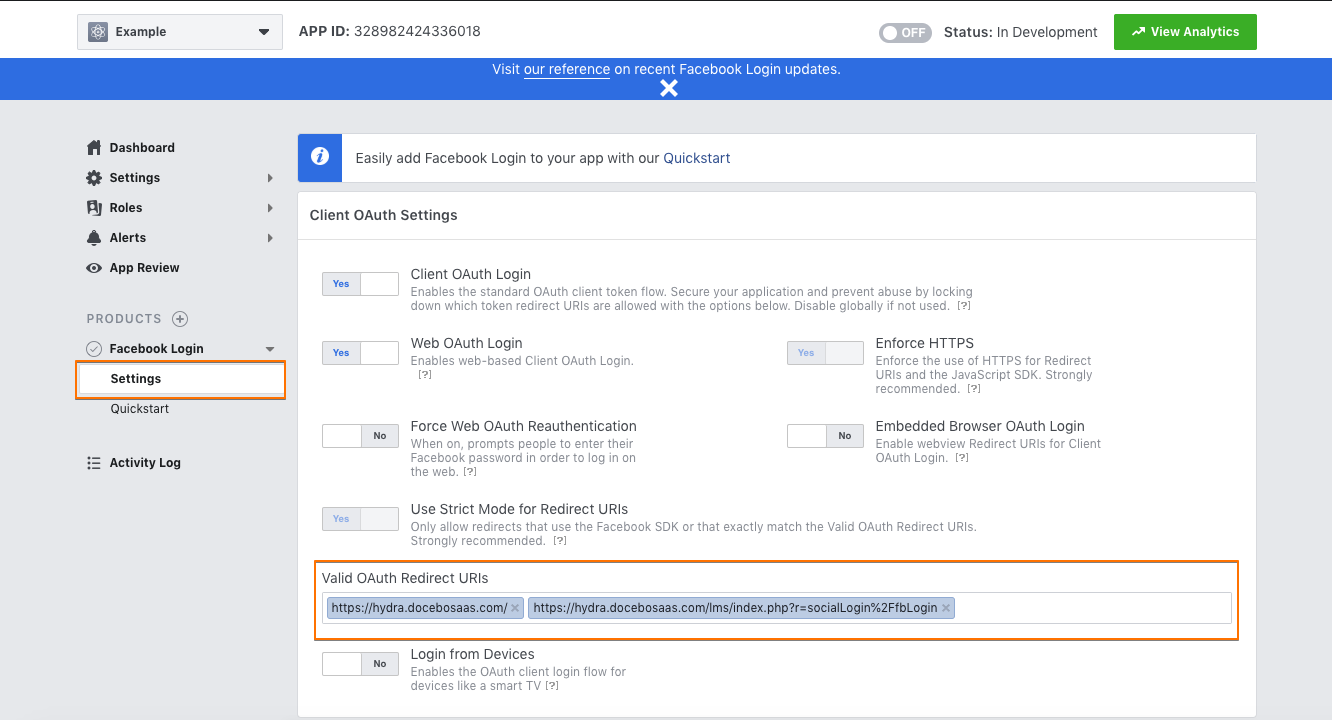Toggle Enforce HTTPS switch
Image resolution: width=1332 pixels, height=720 pixels.
pos(825,353)
